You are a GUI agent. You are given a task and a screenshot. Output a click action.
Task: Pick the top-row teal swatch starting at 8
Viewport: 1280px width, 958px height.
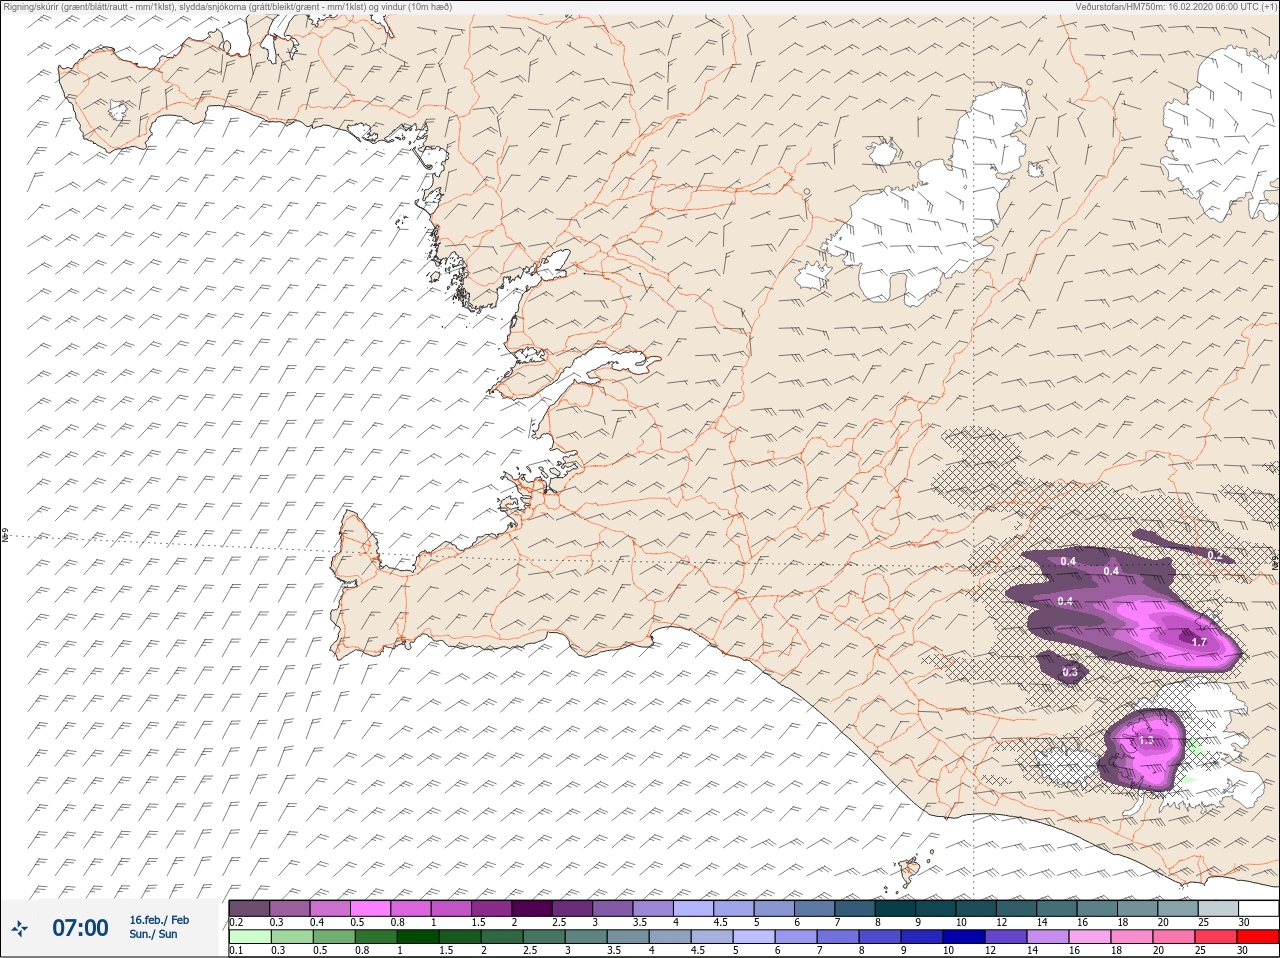click(x=895, y=908)
